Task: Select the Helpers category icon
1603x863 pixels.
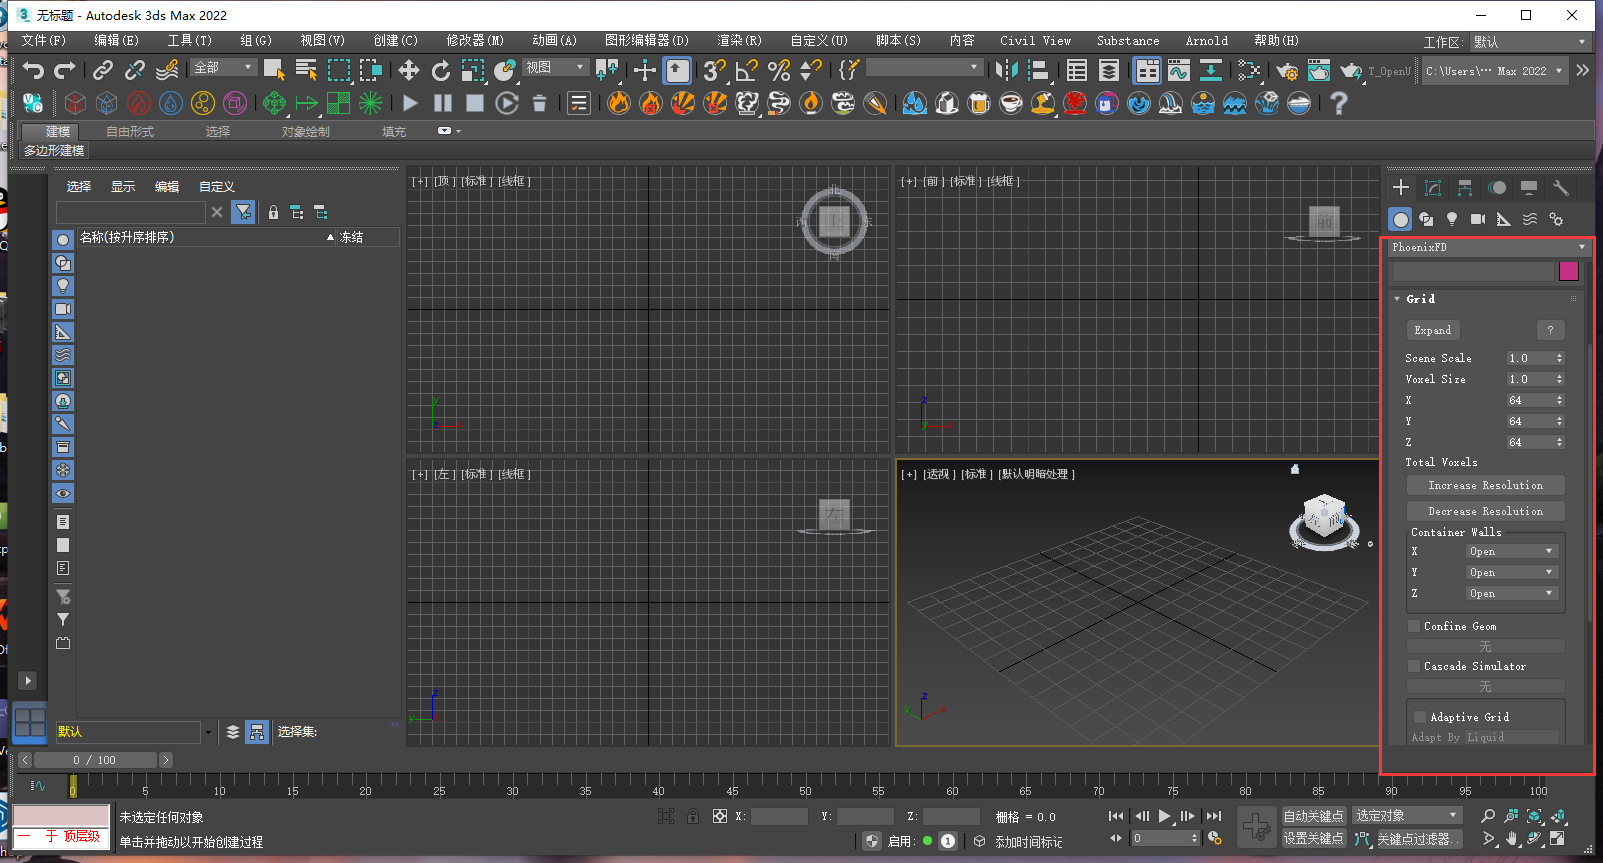Action: pos(1504,219)
